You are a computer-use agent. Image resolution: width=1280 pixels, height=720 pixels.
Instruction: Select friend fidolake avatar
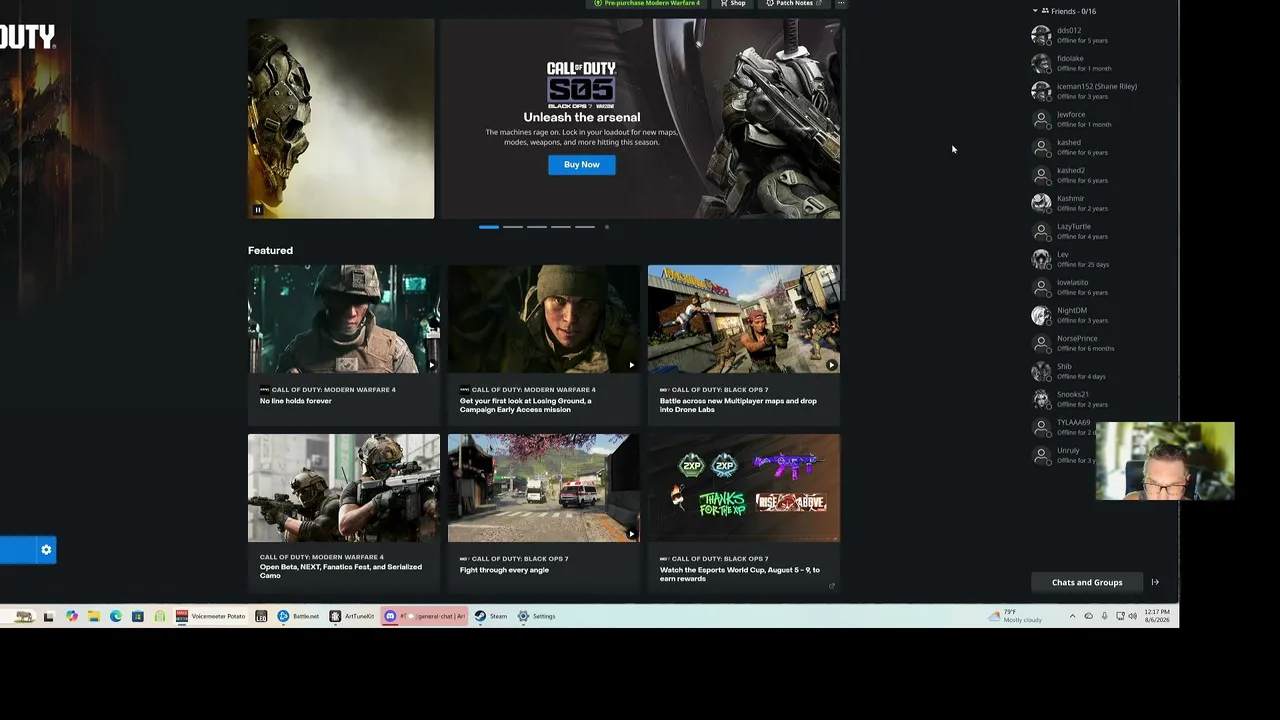point(1041,63)
